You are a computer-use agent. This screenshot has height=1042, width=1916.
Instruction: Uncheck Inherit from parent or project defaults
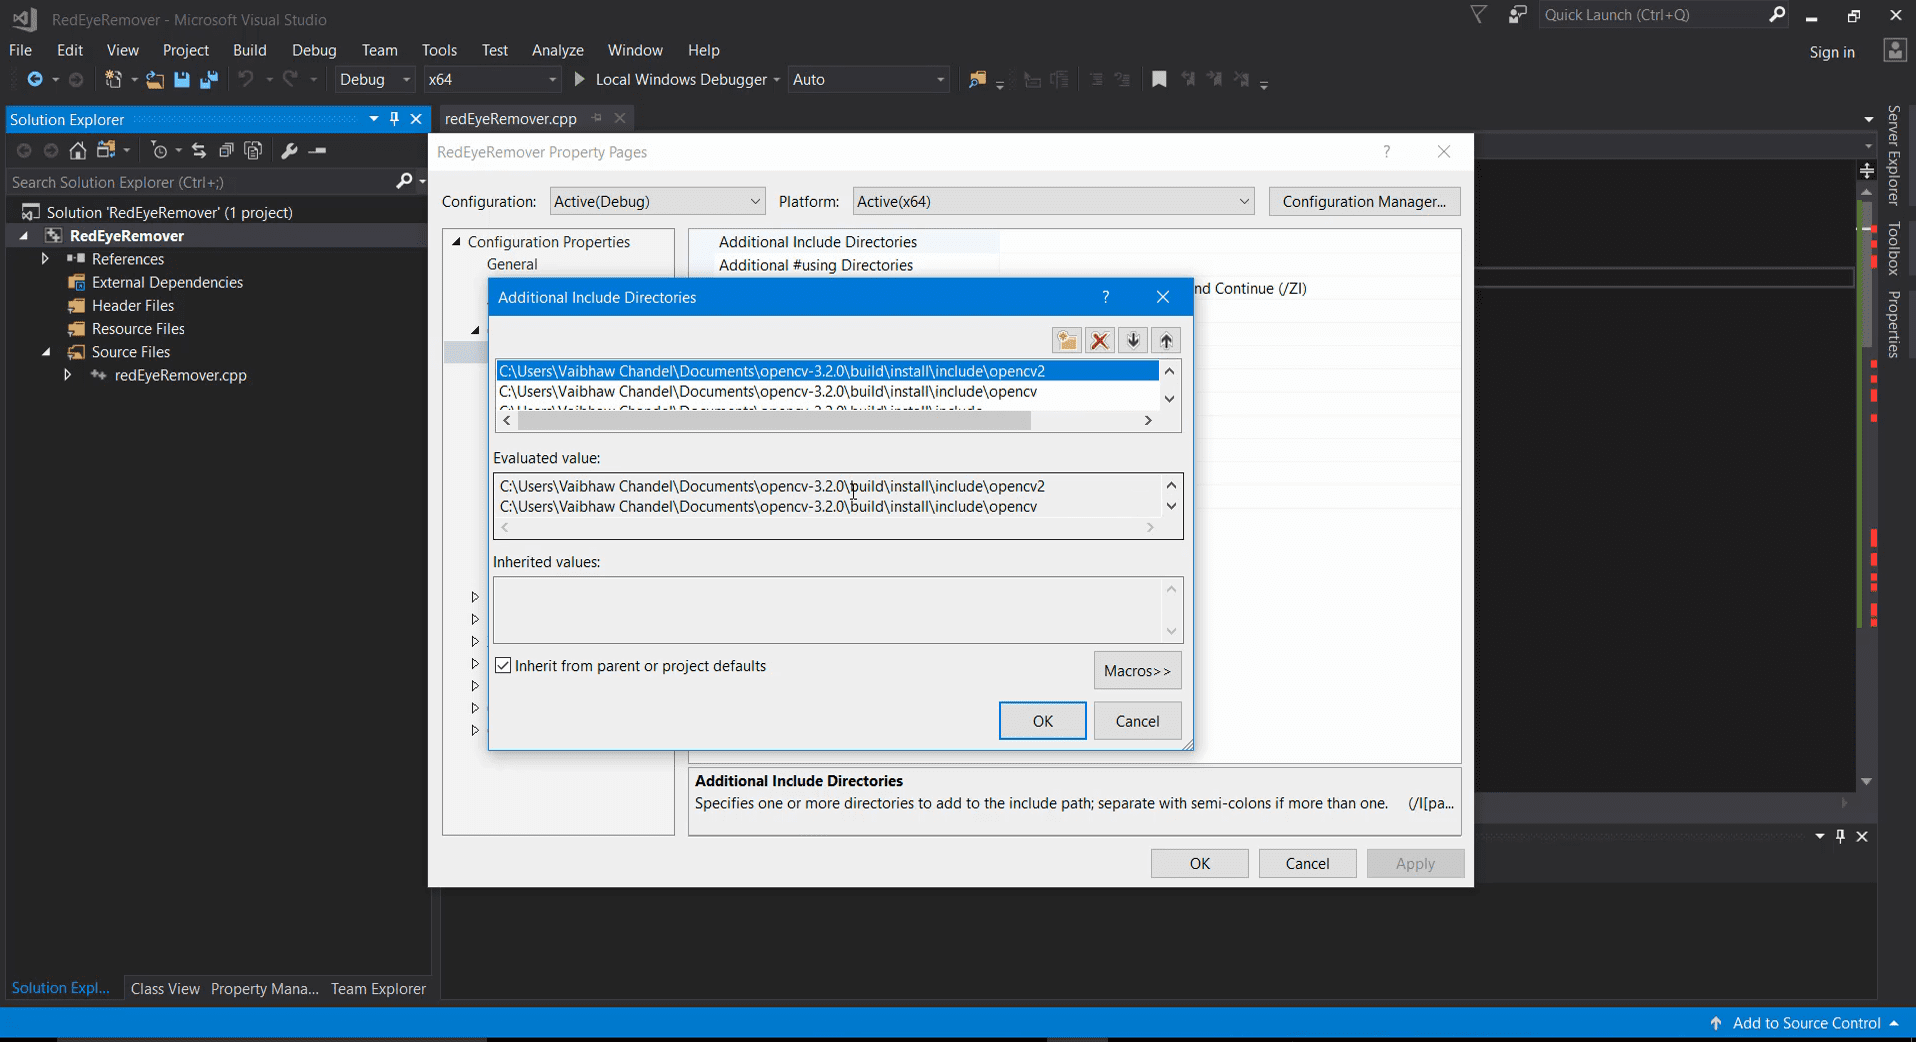[503, 665]
